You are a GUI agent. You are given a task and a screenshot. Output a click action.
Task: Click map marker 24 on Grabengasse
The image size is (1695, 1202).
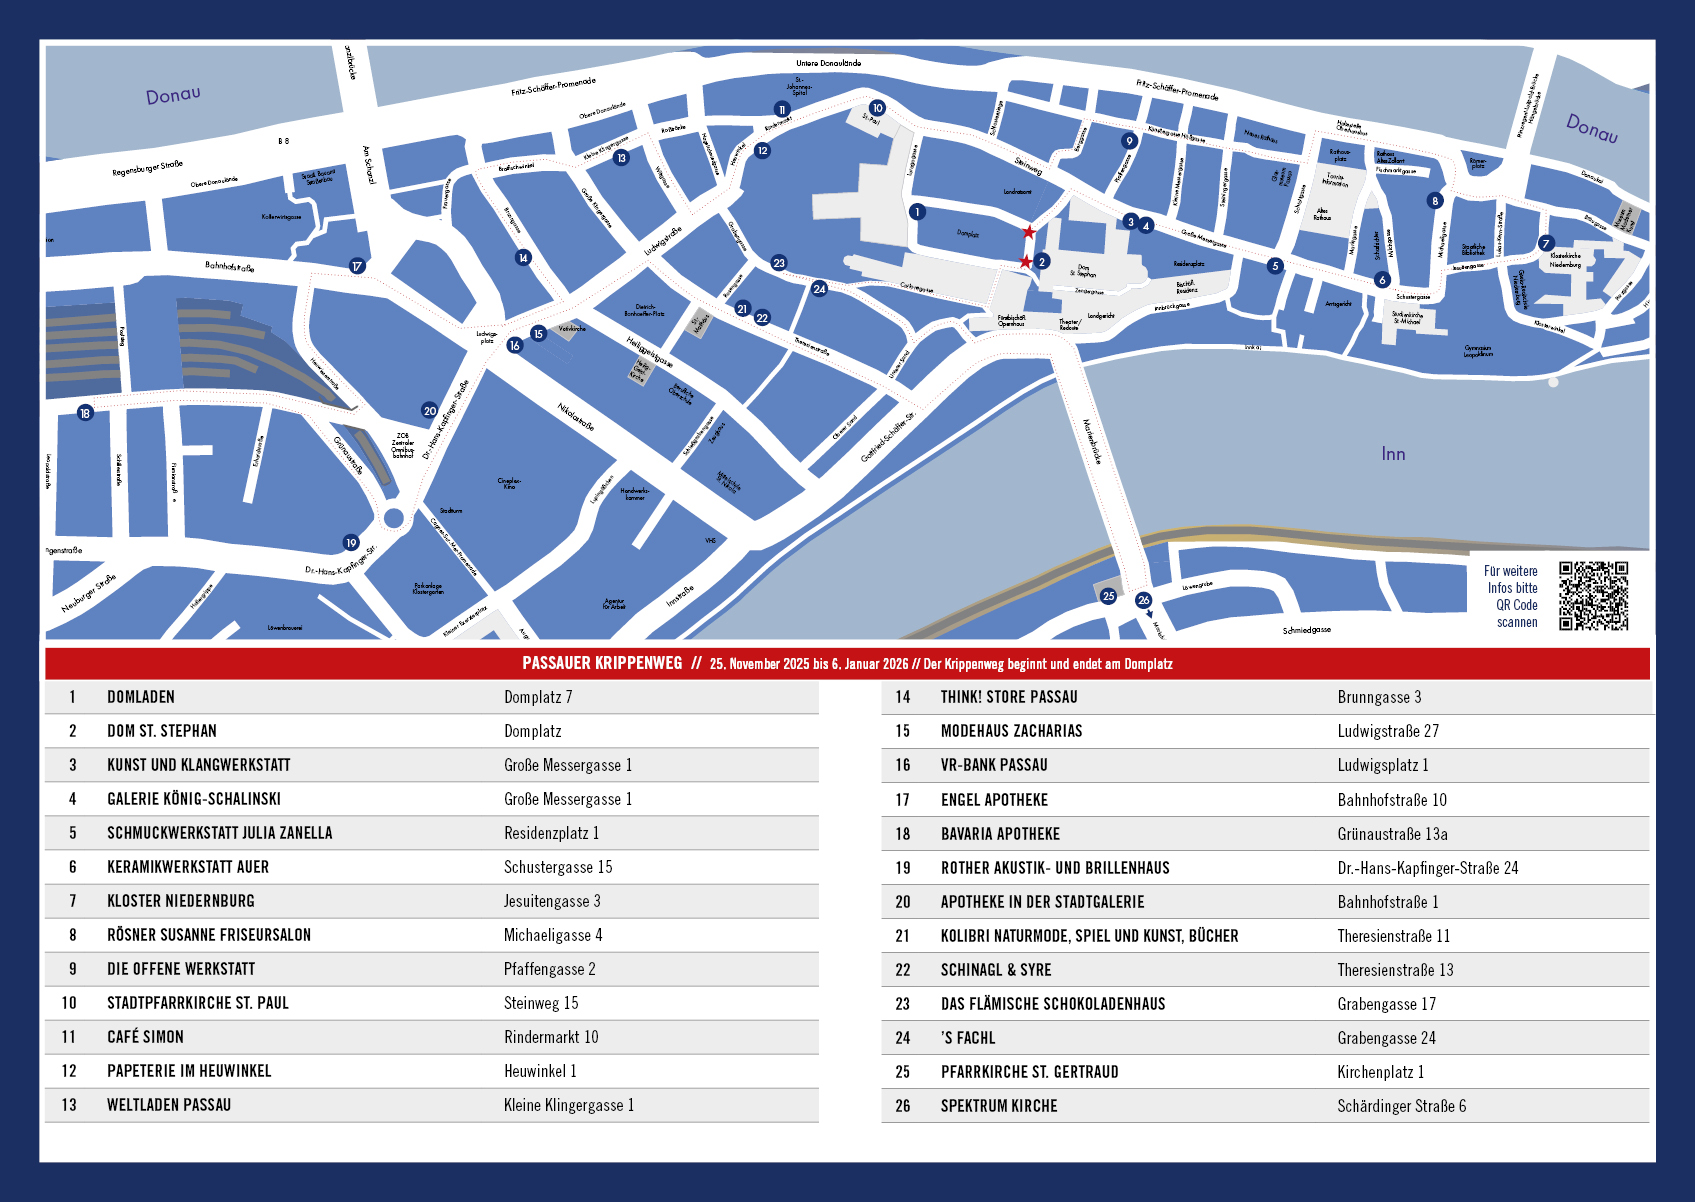[x=819, y=289]
